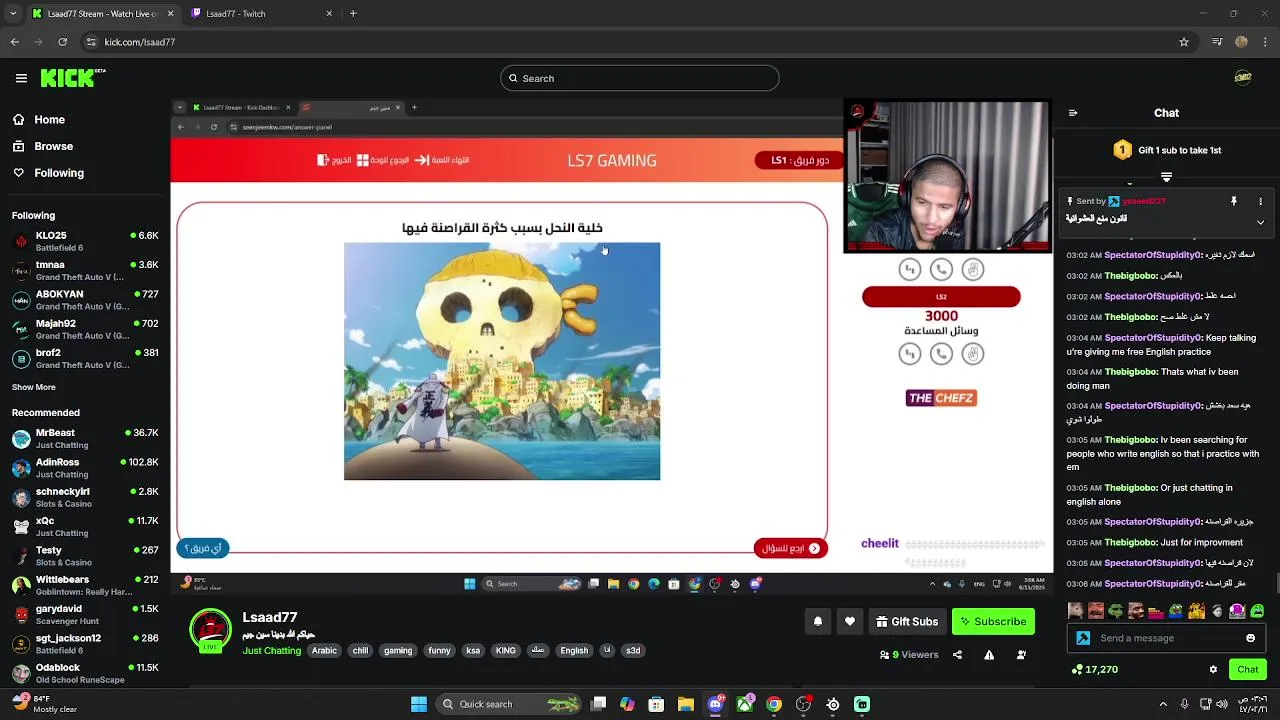Select the Arabic stream tag
1280x720 pixels.
pyautogui.click(x=324, y=651)
